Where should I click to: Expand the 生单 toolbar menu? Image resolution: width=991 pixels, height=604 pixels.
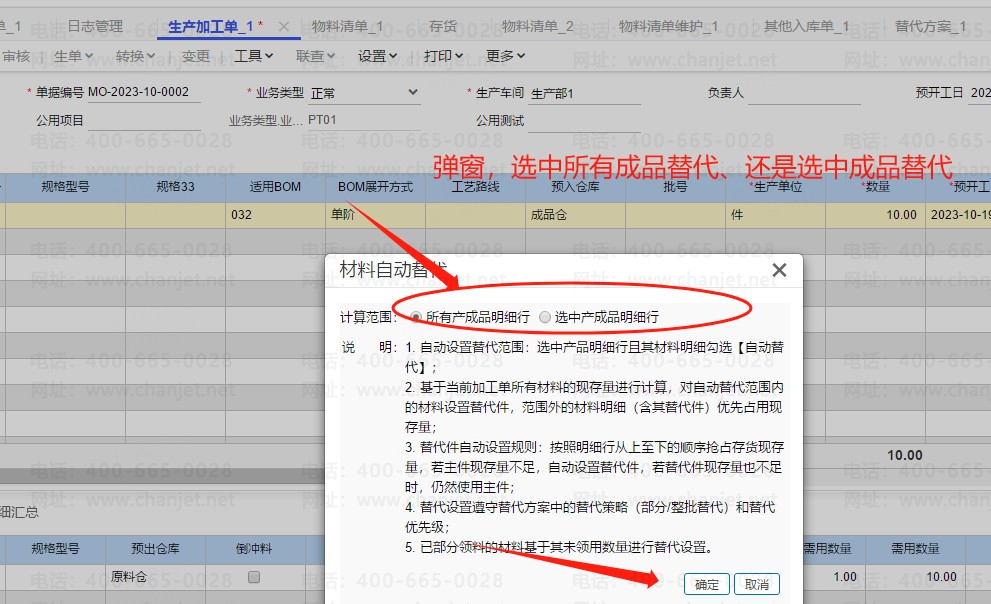click(73, 56)
